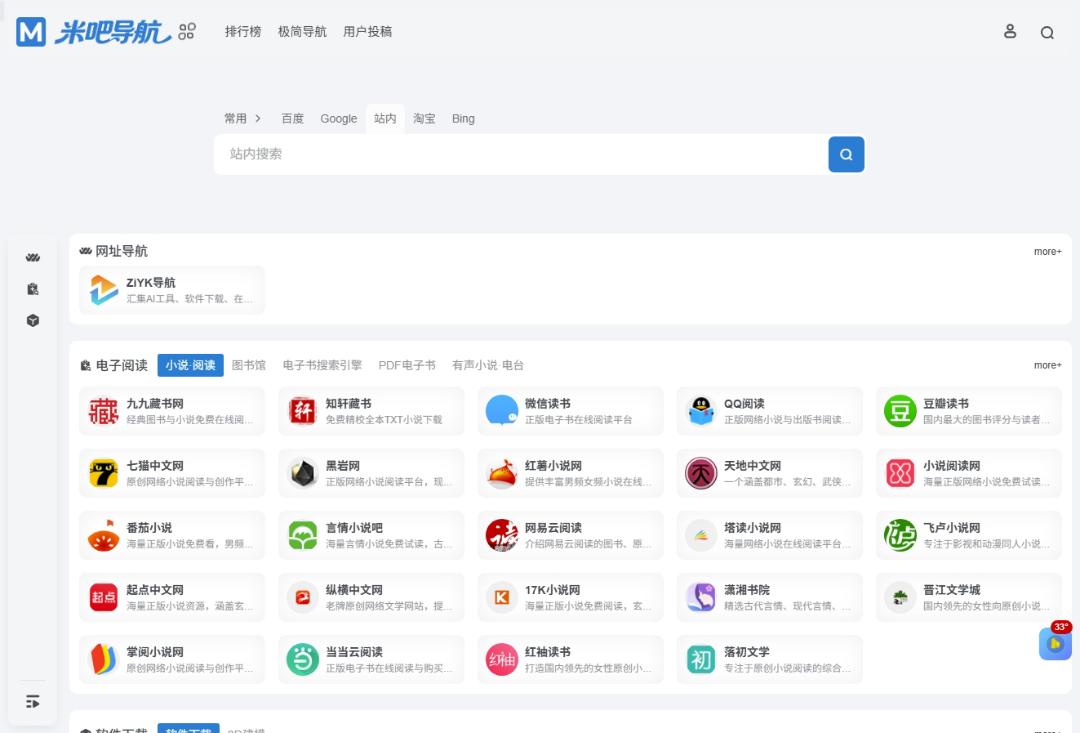This screenshot has height=733, width=1080.
Task: Open 小说阅读网 site icon
Action: (900, 473)
